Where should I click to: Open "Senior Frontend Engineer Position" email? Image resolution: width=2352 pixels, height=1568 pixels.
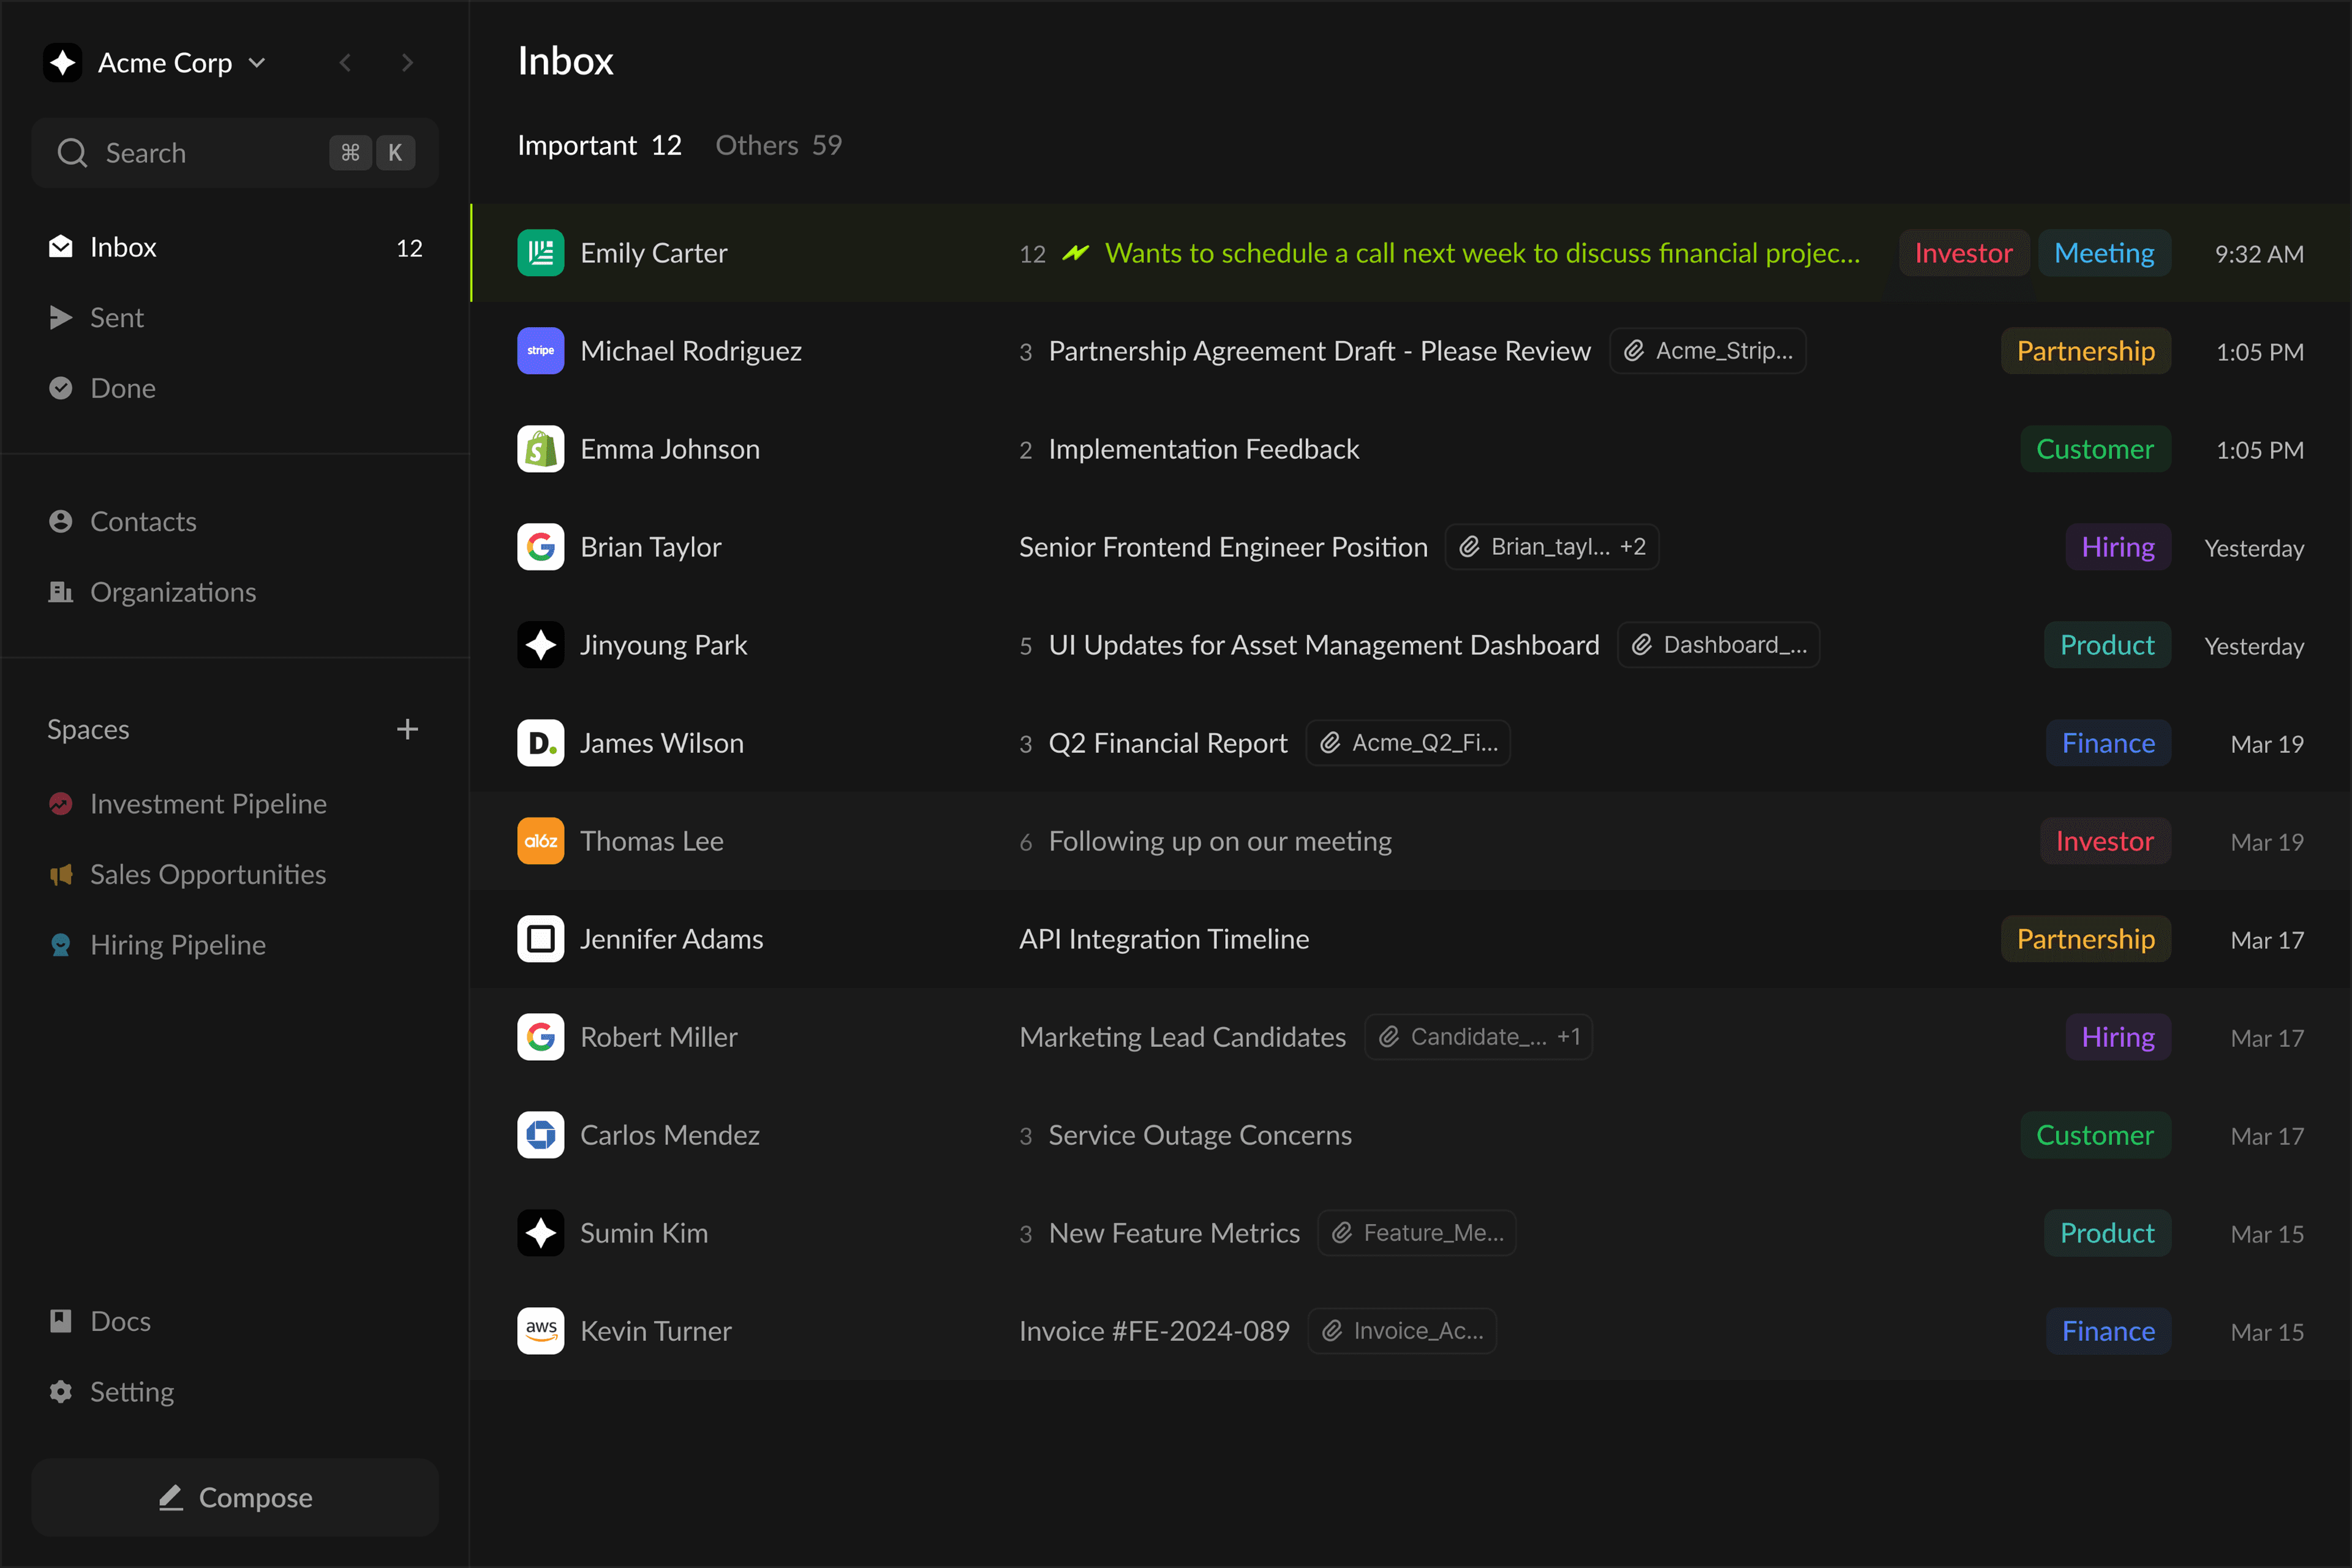tap(1223, 547)
